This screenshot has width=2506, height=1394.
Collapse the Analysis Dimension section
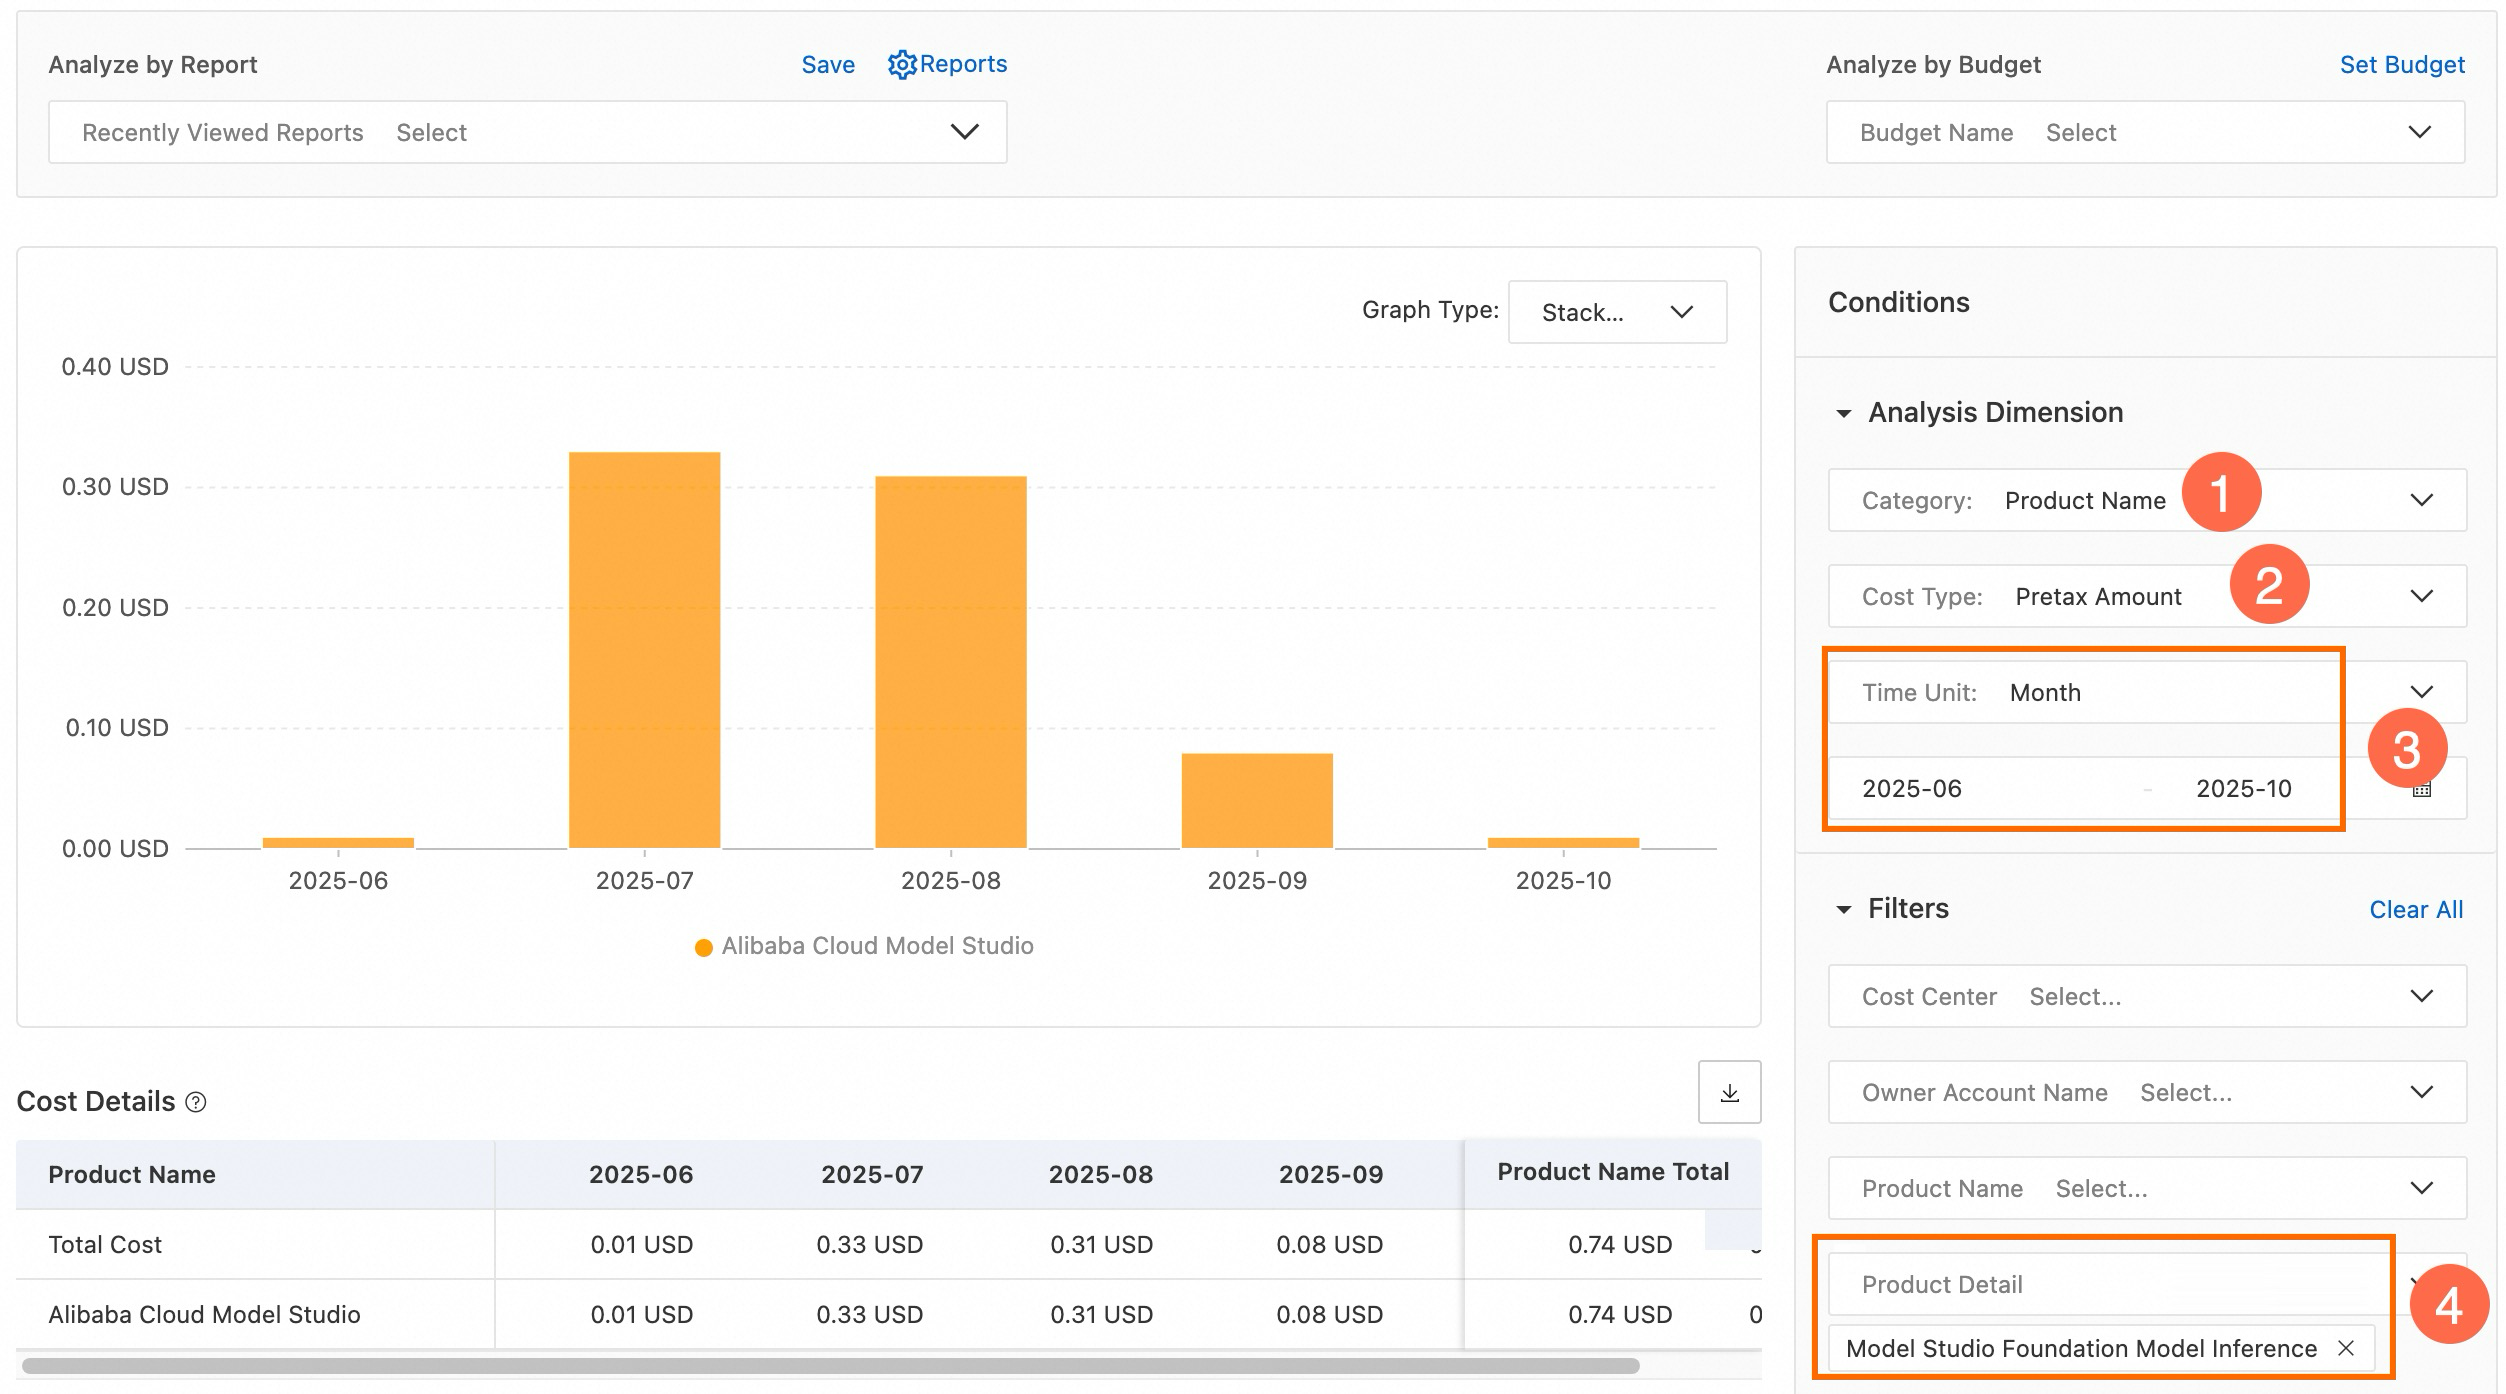pyautogui.click(x=1843, y=413)
